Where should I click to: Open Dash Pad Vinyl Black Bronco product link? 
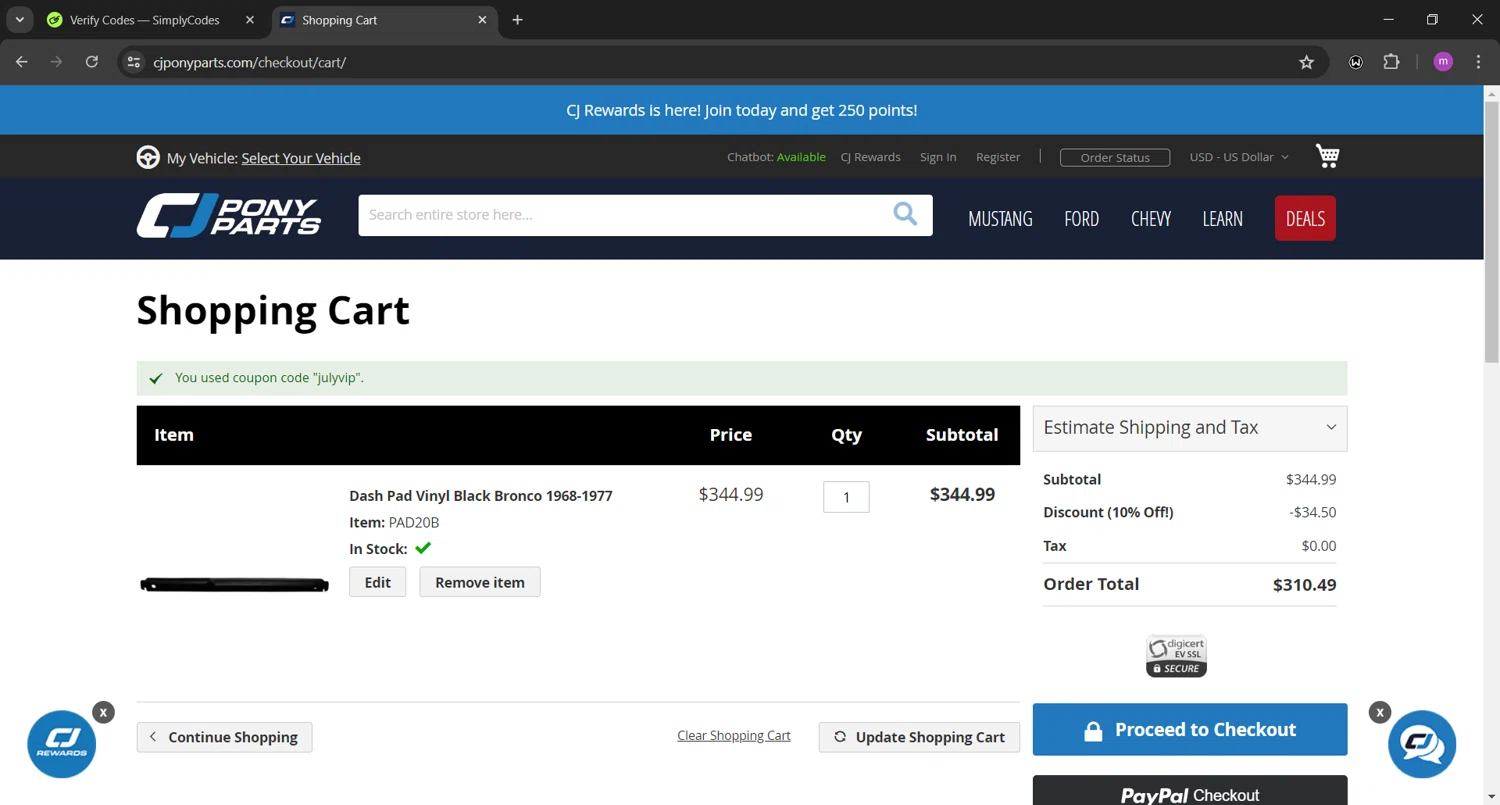tap(481, 496)
